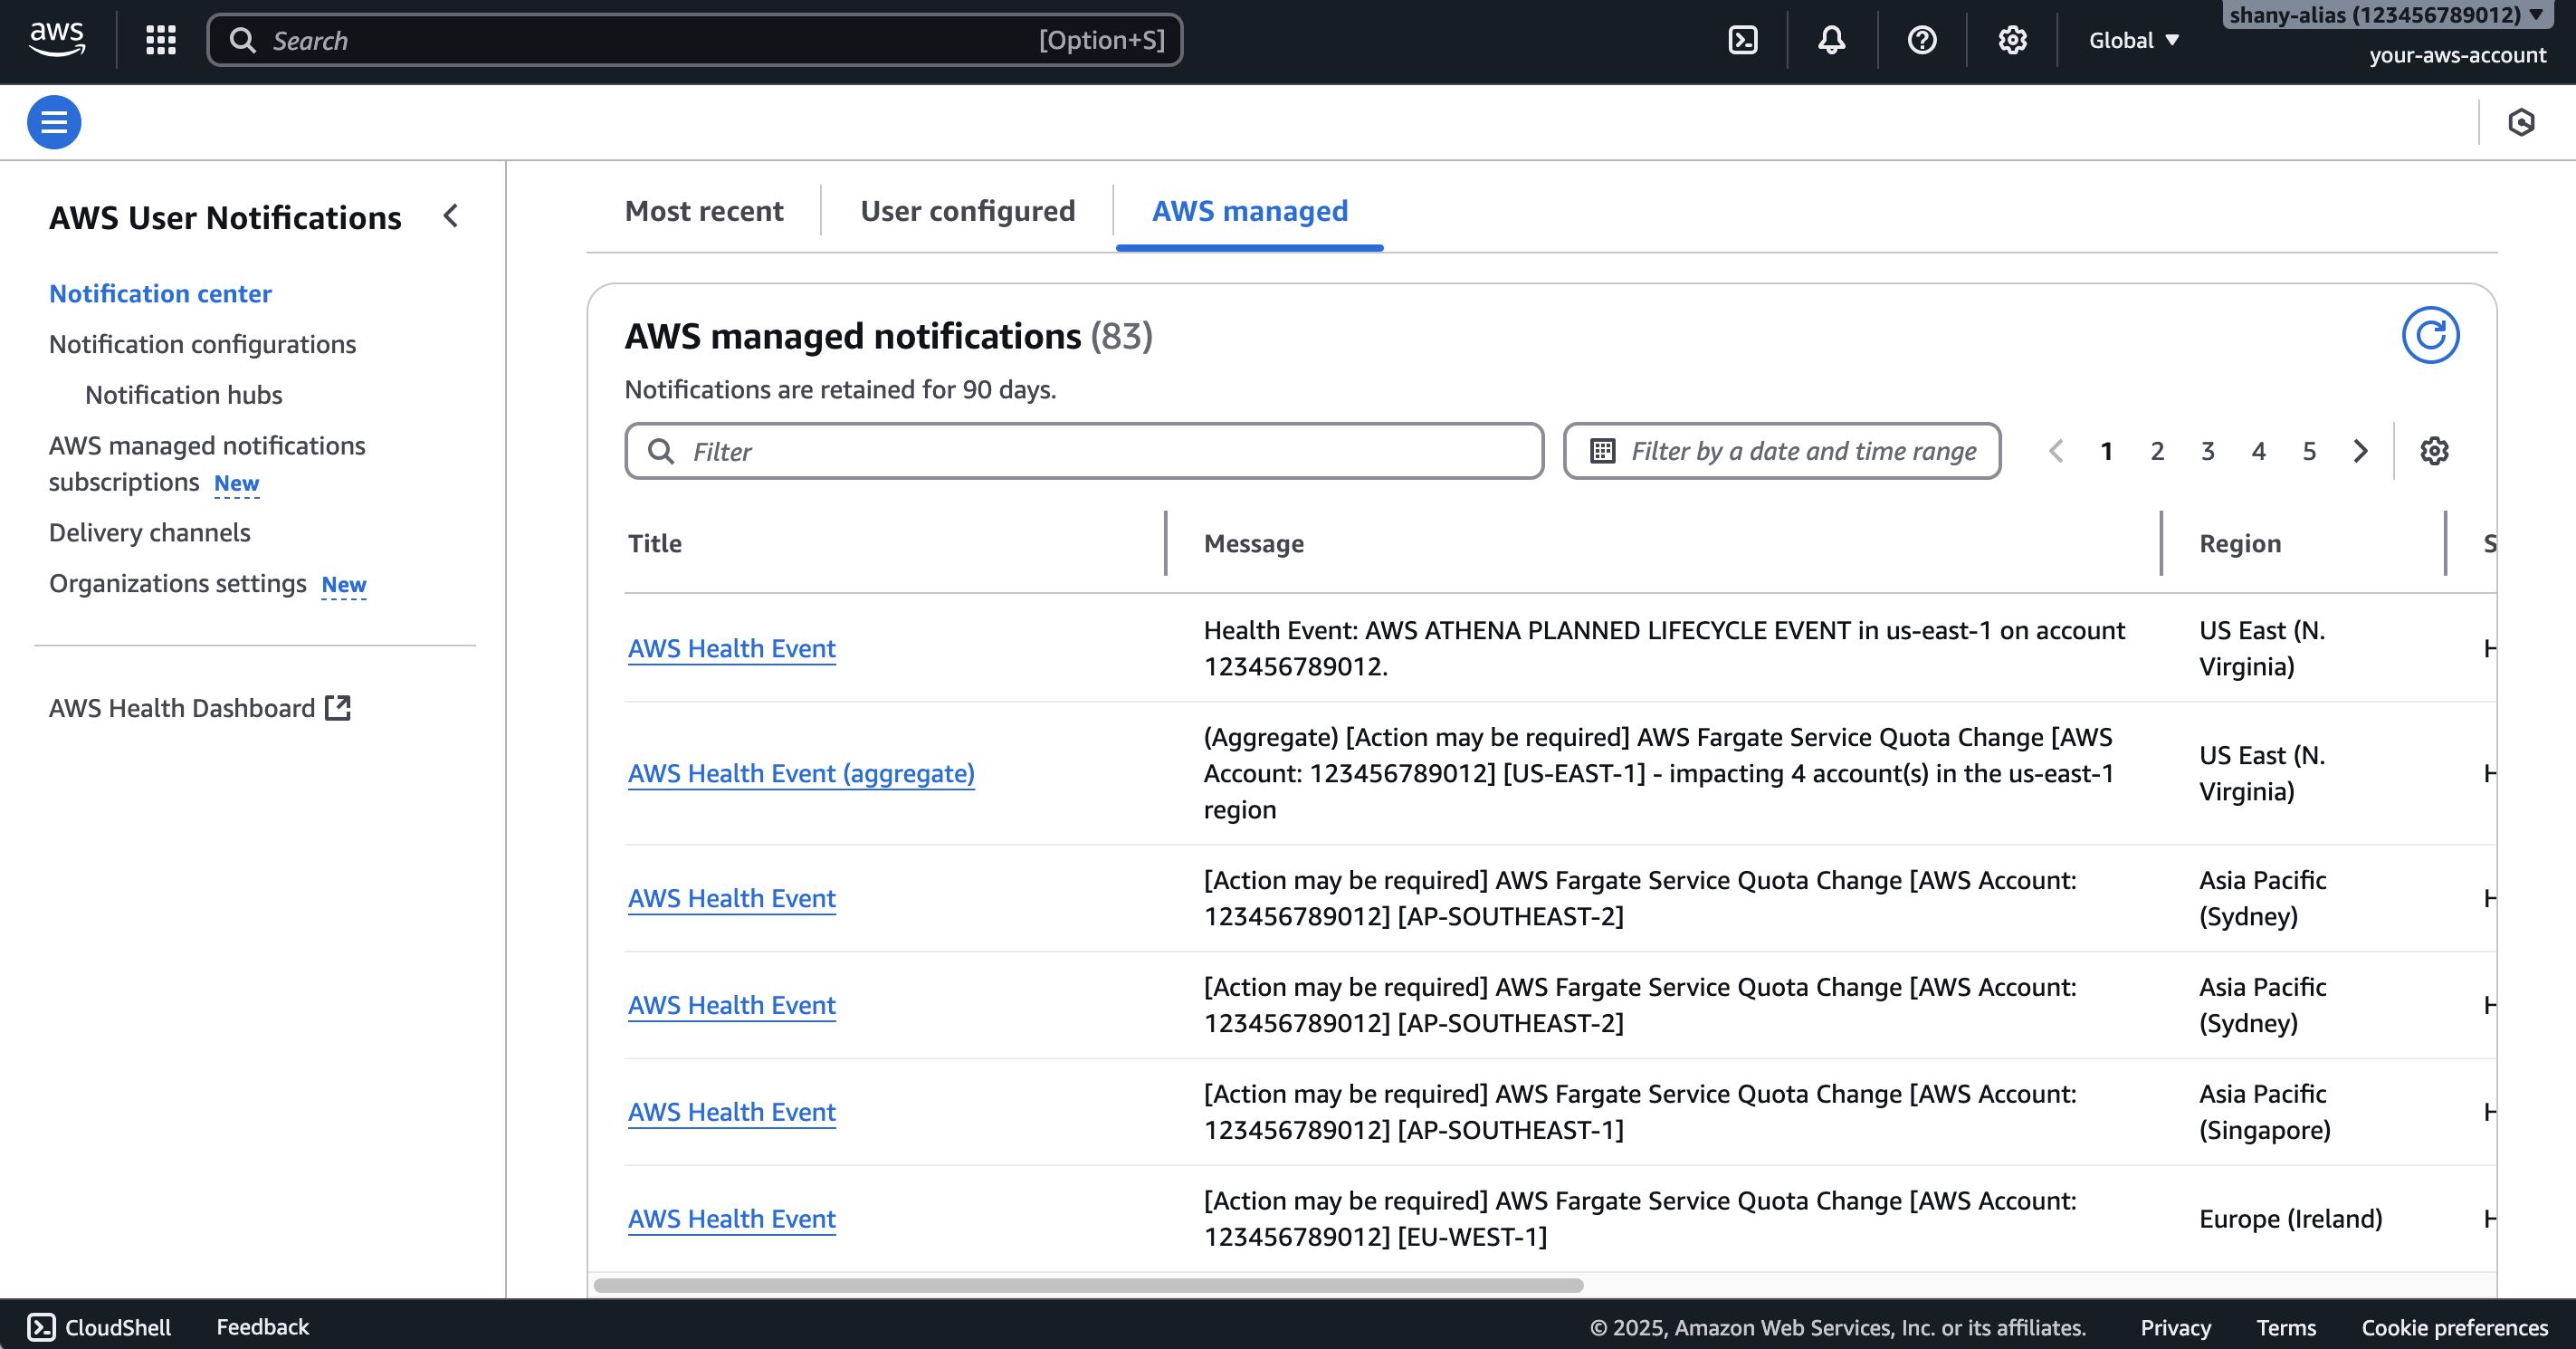Switch to the User configured tab

point(967,211)
